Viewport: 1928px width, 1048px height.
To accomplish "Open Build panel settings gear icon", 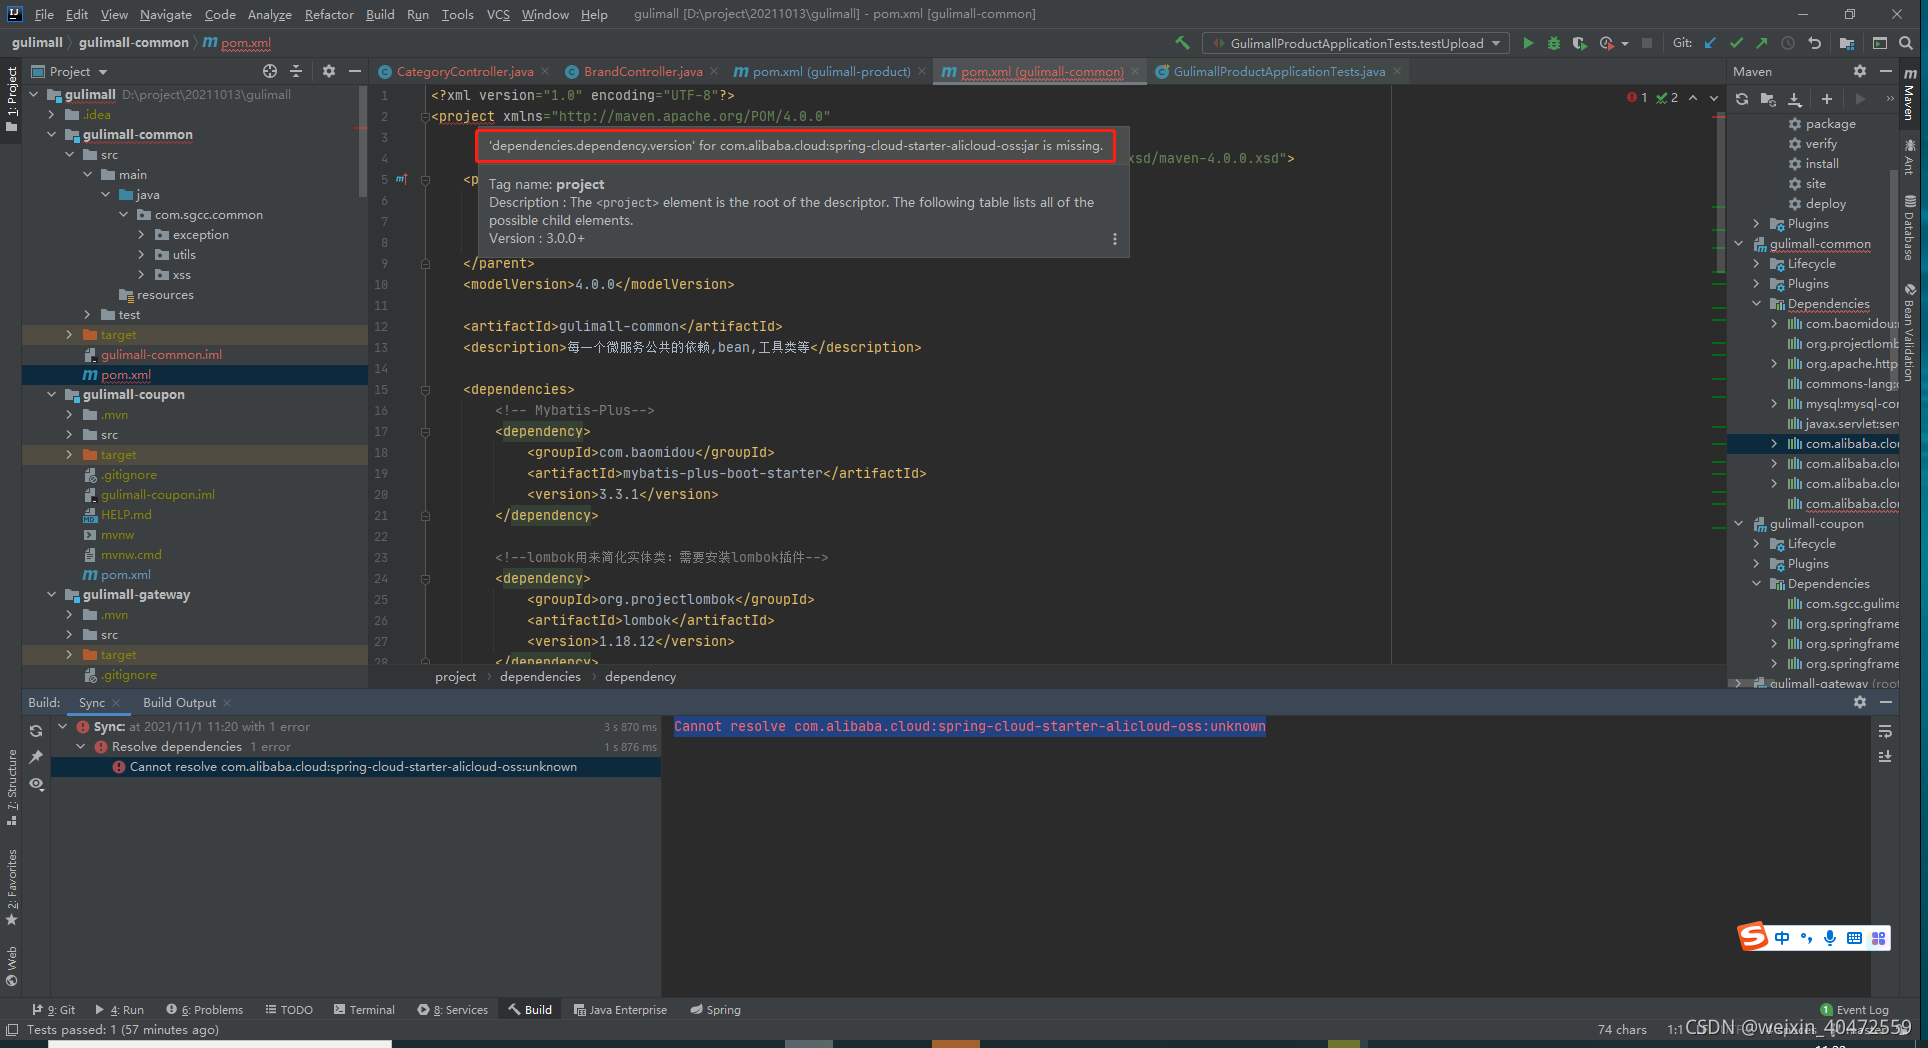I will coord(1860,702).
